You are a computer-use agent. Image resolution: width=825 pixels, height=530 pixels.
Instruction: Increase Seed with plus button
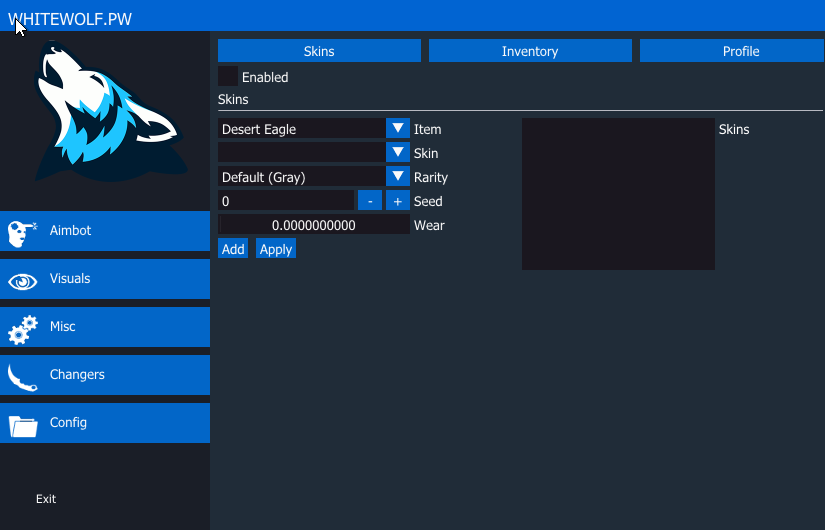click(397, 201)
